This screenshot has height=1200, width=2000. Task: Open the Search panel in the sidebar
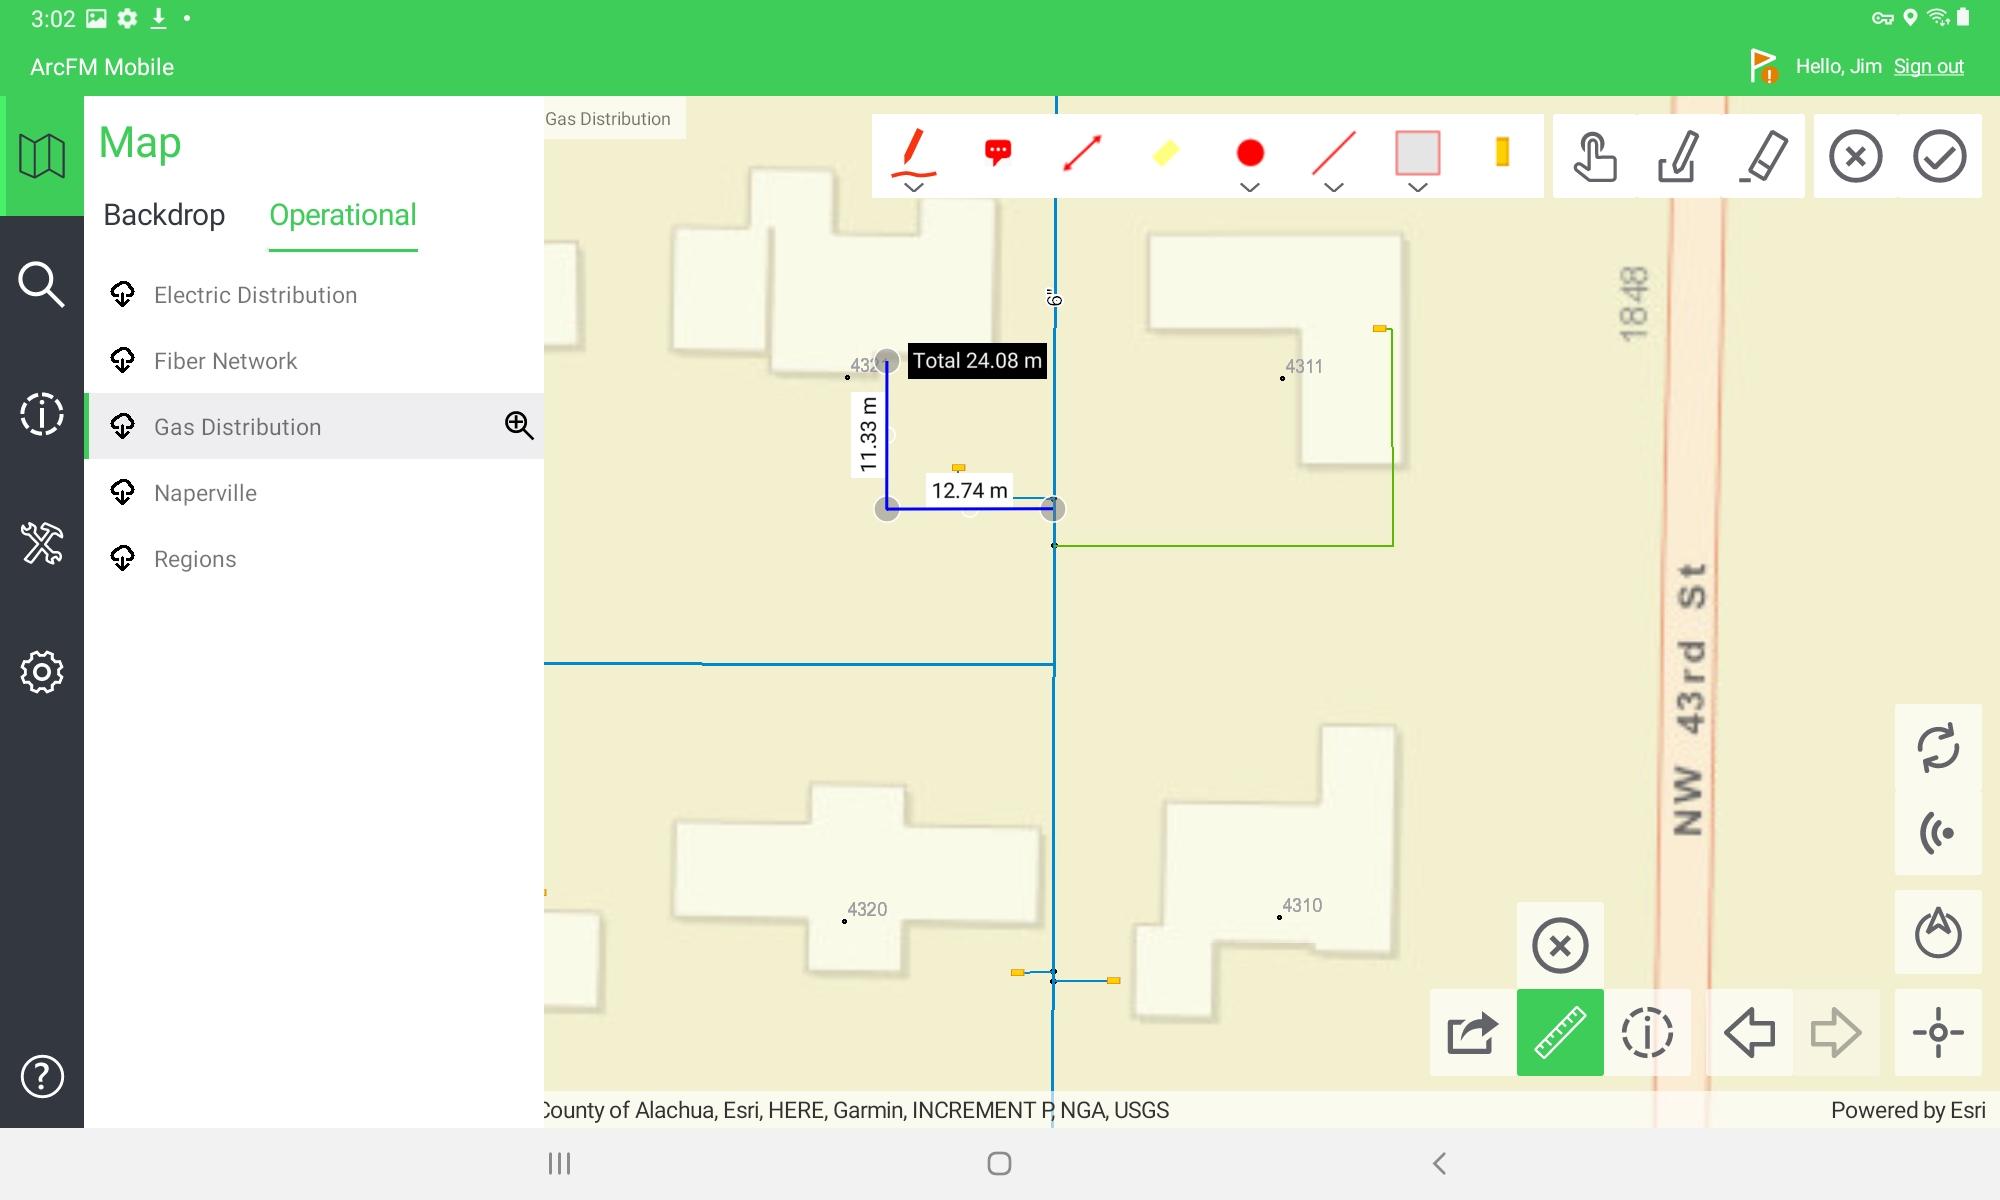click(42, 285)
